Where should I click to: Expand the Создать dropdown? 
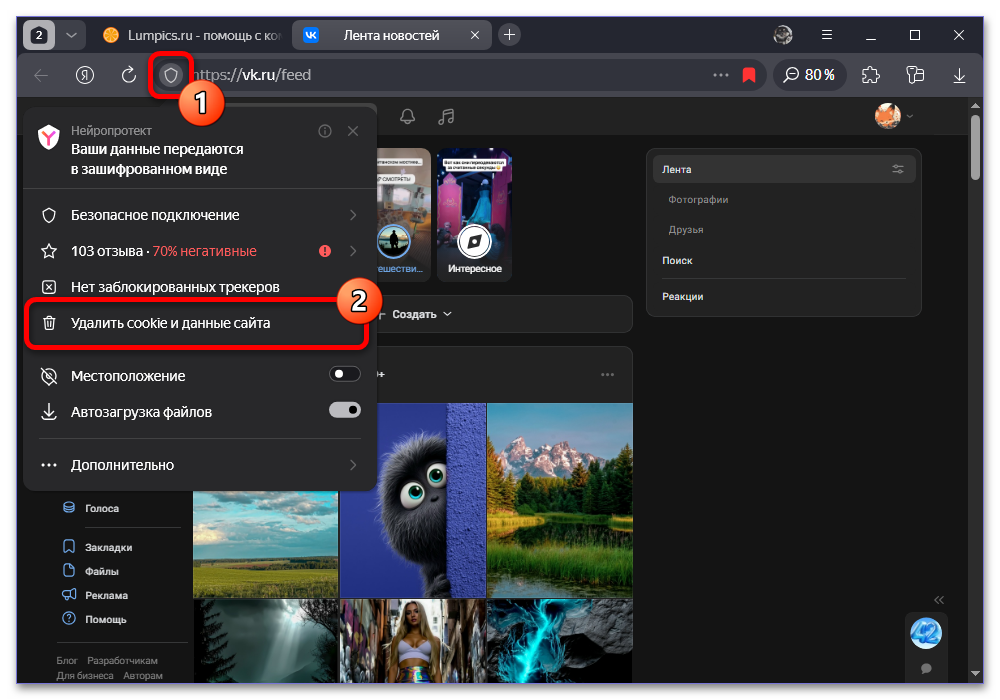(422, 314)
